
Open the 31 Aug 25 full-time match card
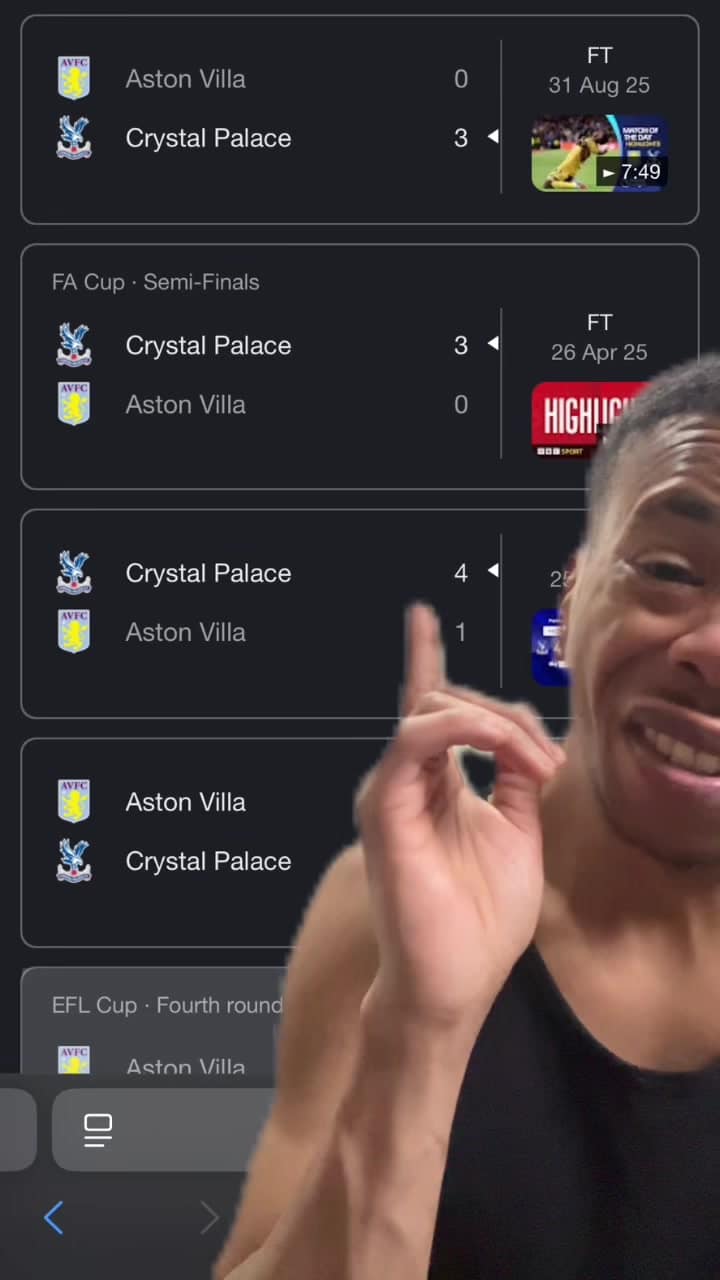pyautogui.click(x=360, y=119)
